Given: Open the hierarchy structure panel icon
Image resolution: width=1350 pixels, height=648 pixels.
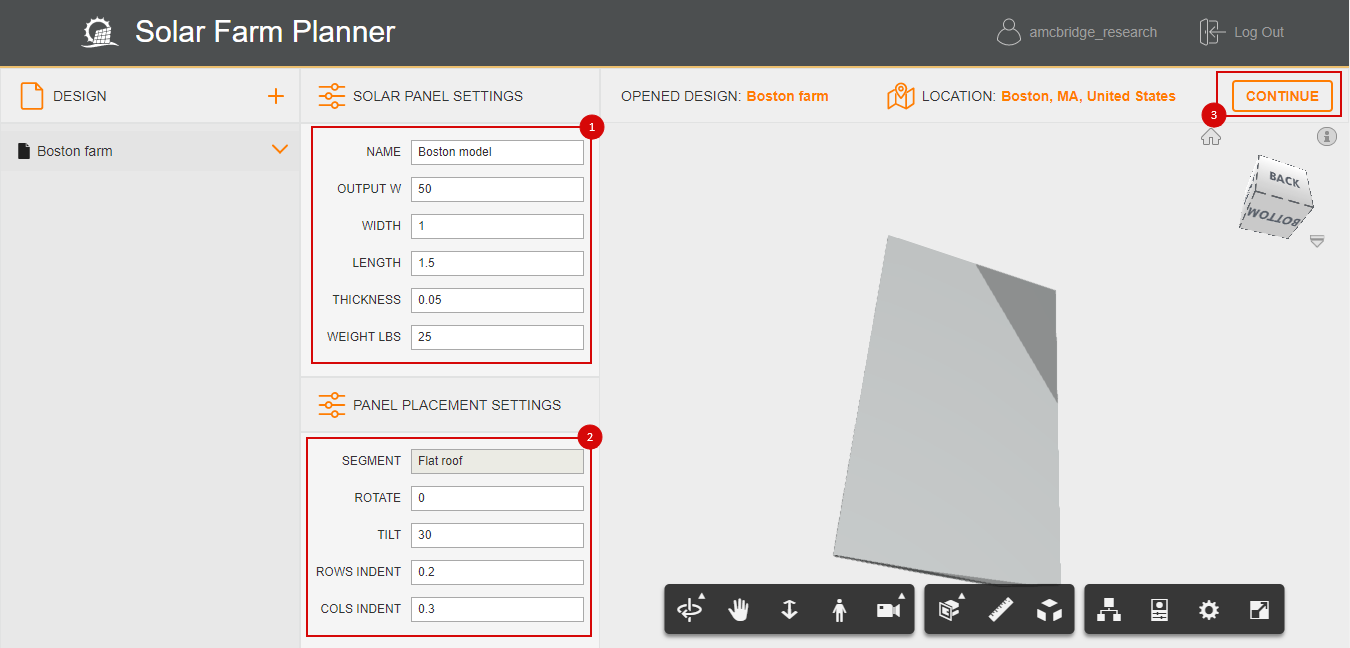Looking at the screenshot, I should pyautogui.click(x=1109, y=609).
